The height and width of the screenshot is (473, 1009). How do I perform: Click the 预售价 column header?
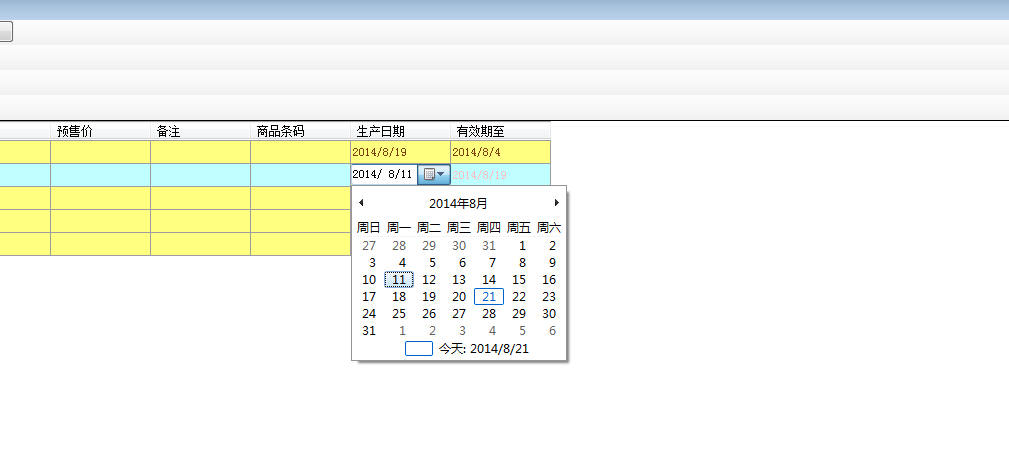click(x=100, y=131)
